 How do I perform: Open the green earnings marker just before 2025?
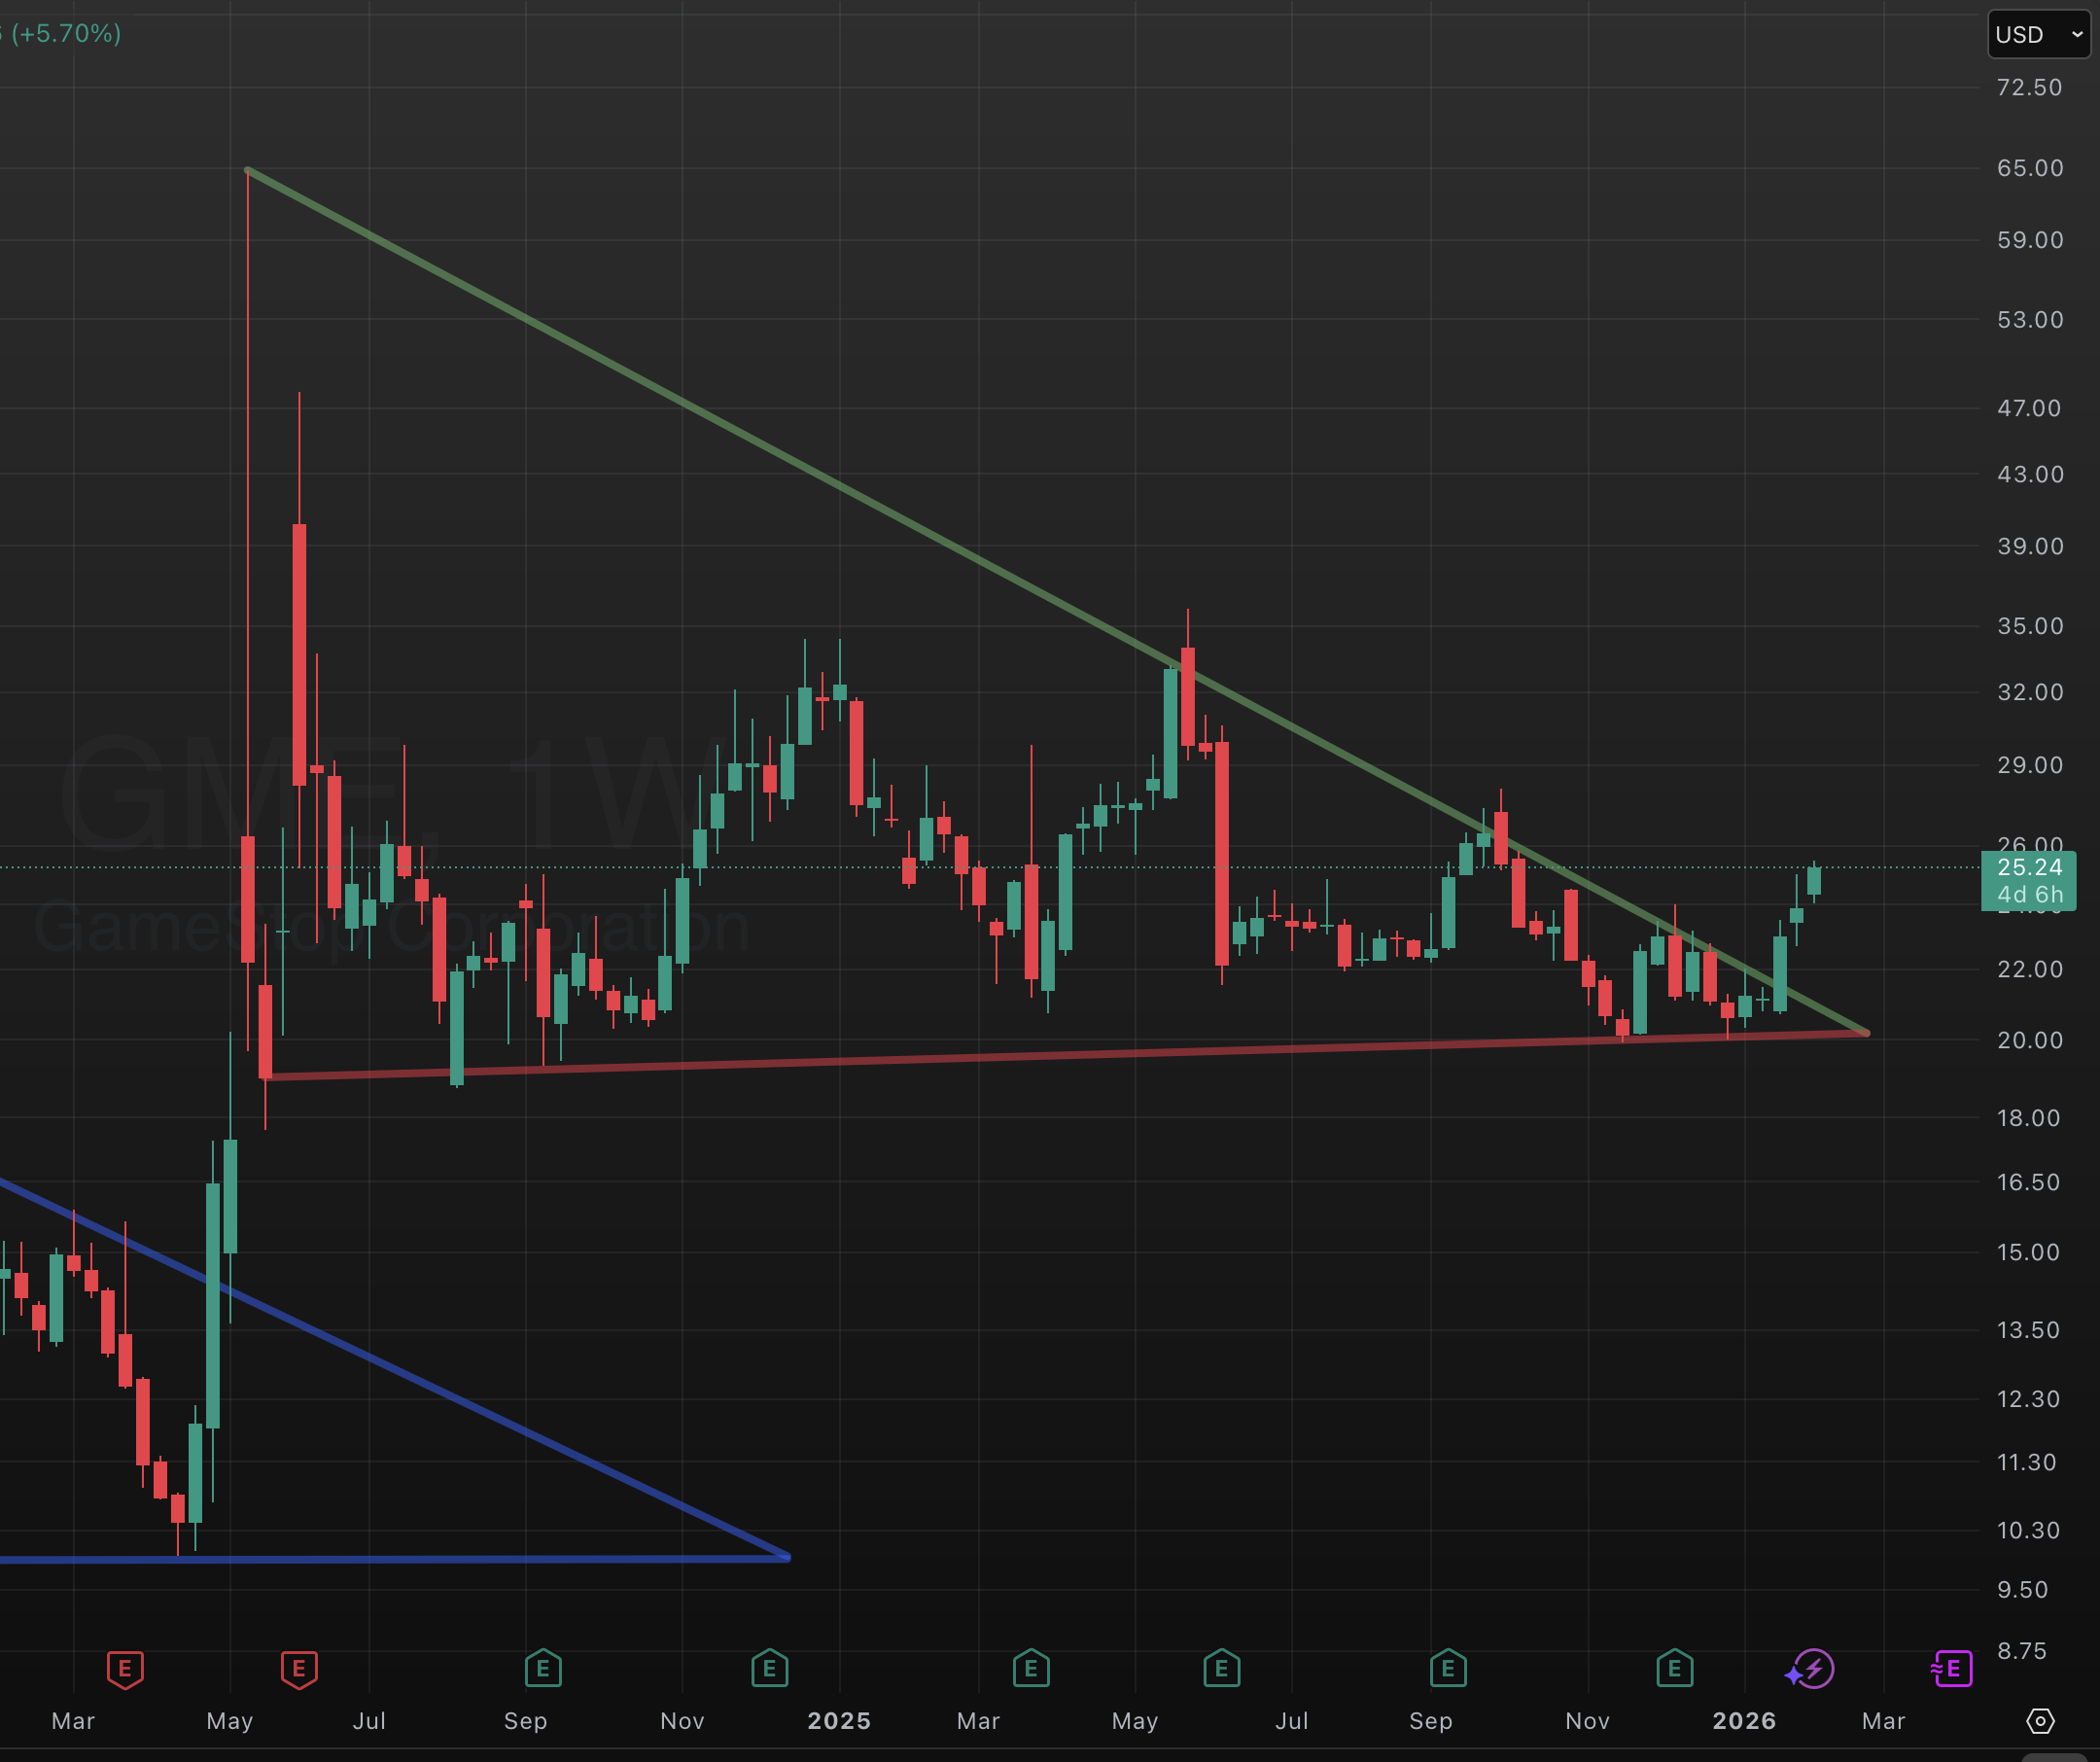point(770,1668)
